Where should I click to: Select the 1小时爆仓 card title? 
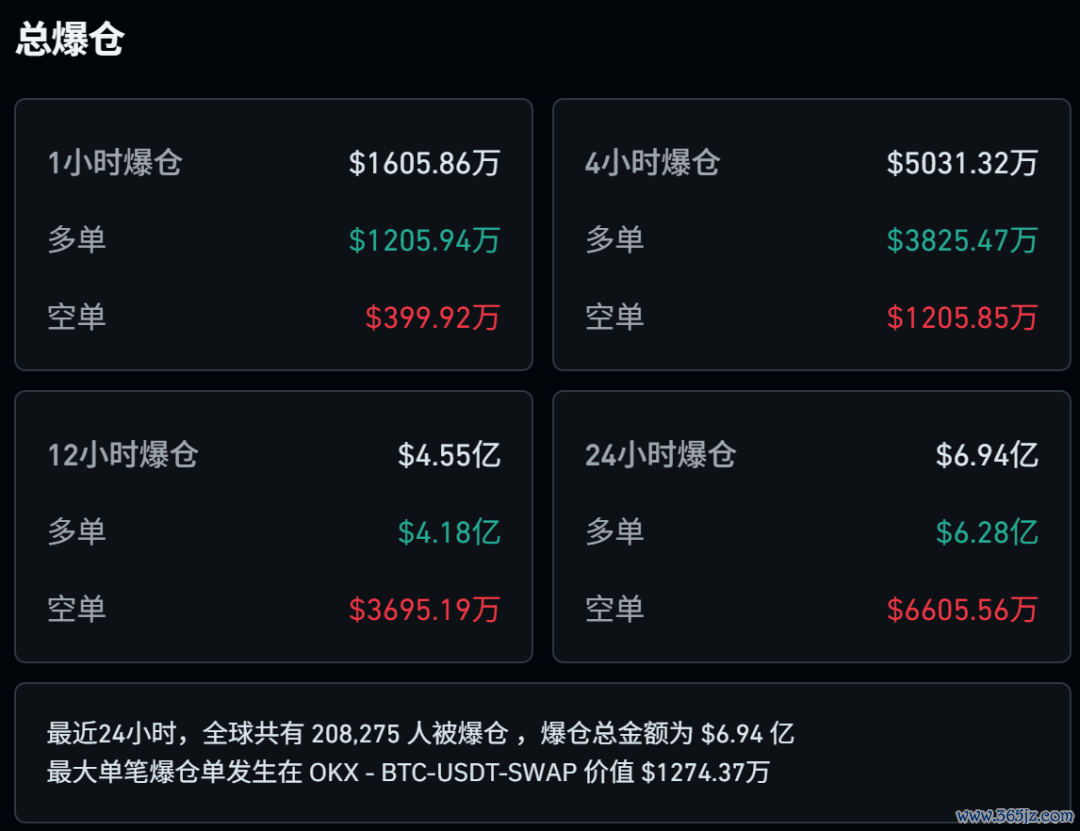tap(115, 163)
